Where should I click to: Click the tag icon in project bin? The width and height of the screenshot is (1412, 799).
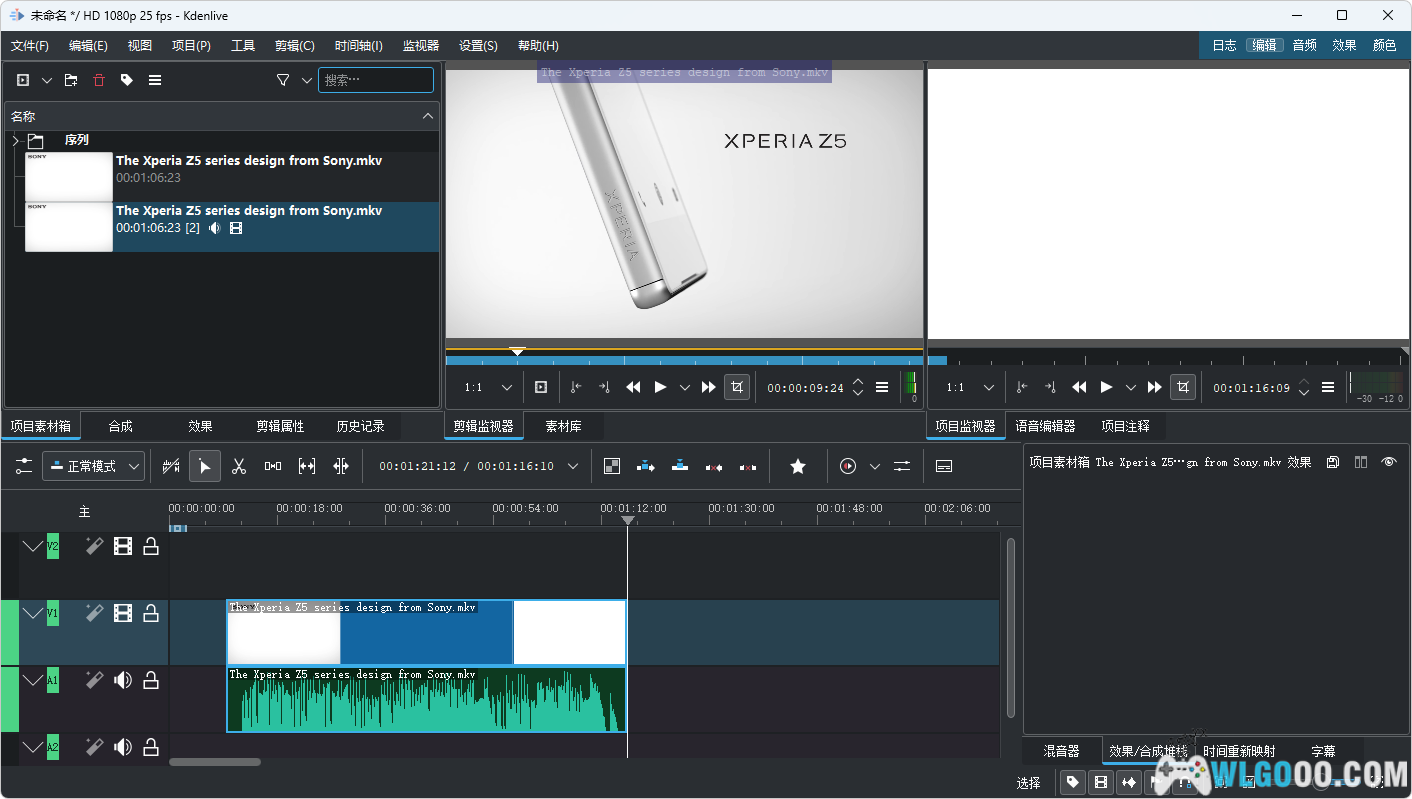pyautogui.click(x=127, y=80)
